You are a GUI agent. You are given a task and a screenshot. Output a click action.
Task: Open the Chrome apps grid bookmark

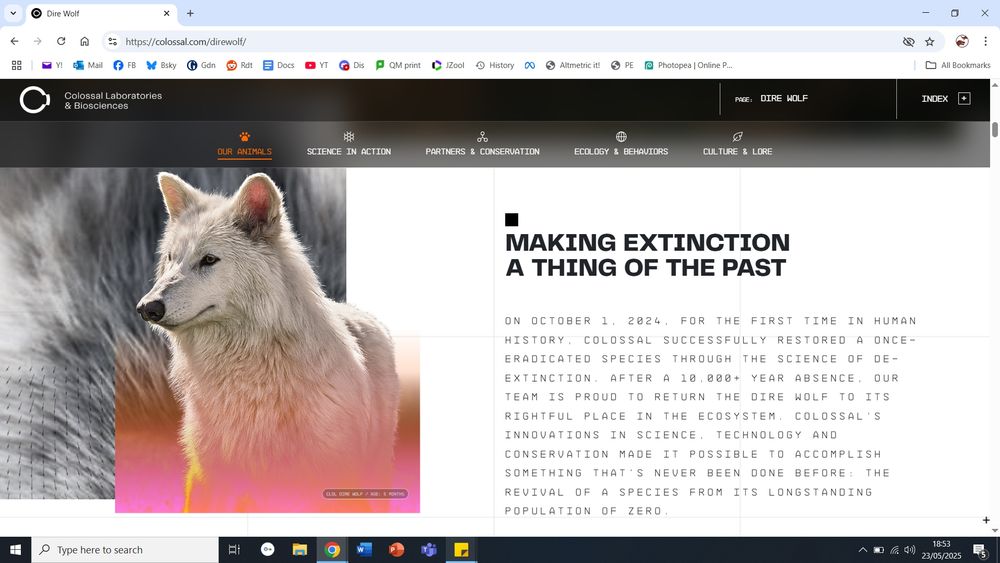point(17,65)
